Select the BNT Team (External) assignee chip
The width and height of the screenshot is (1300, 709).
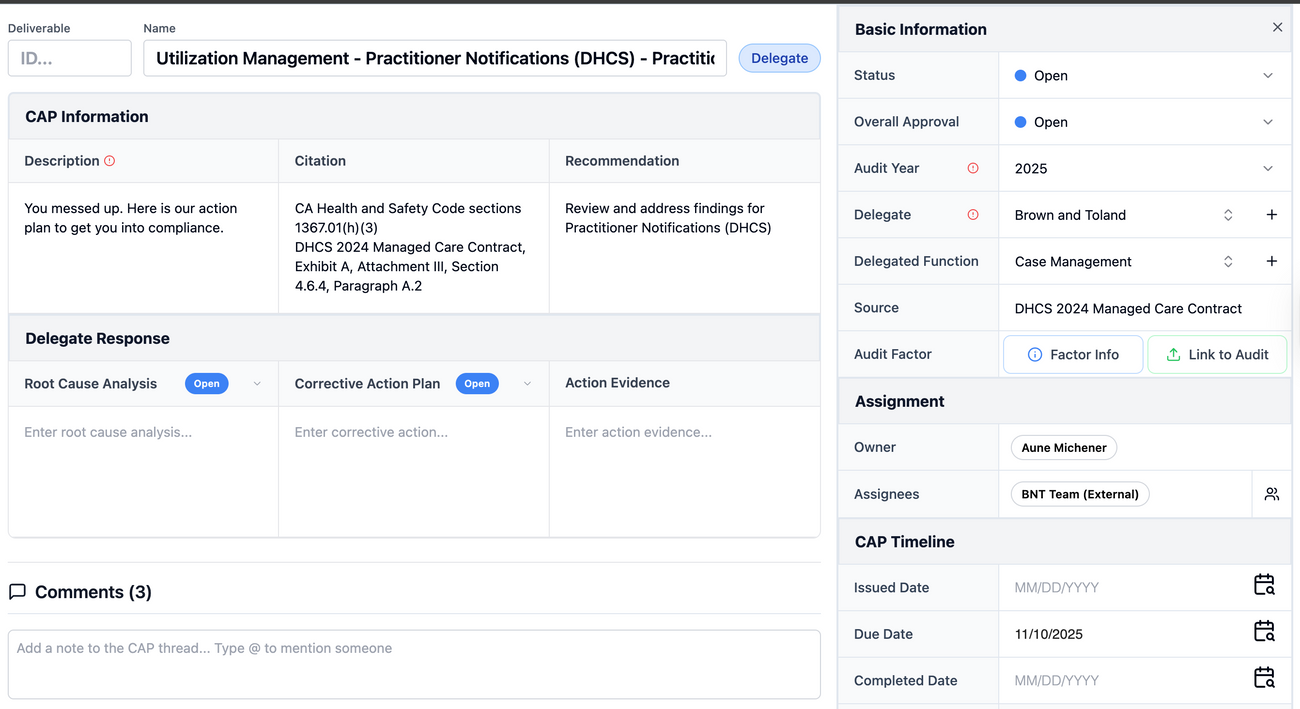point(1079,493)
